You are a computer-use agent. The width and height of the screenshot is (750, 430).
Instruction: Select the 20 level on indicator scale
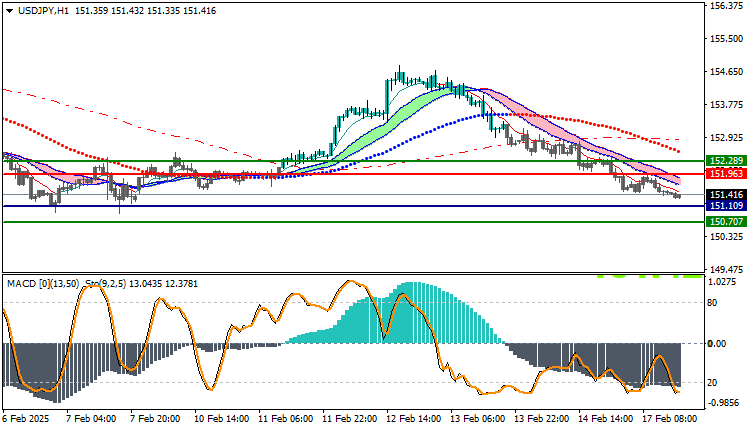pyautogui.click(x=712, y=383)
